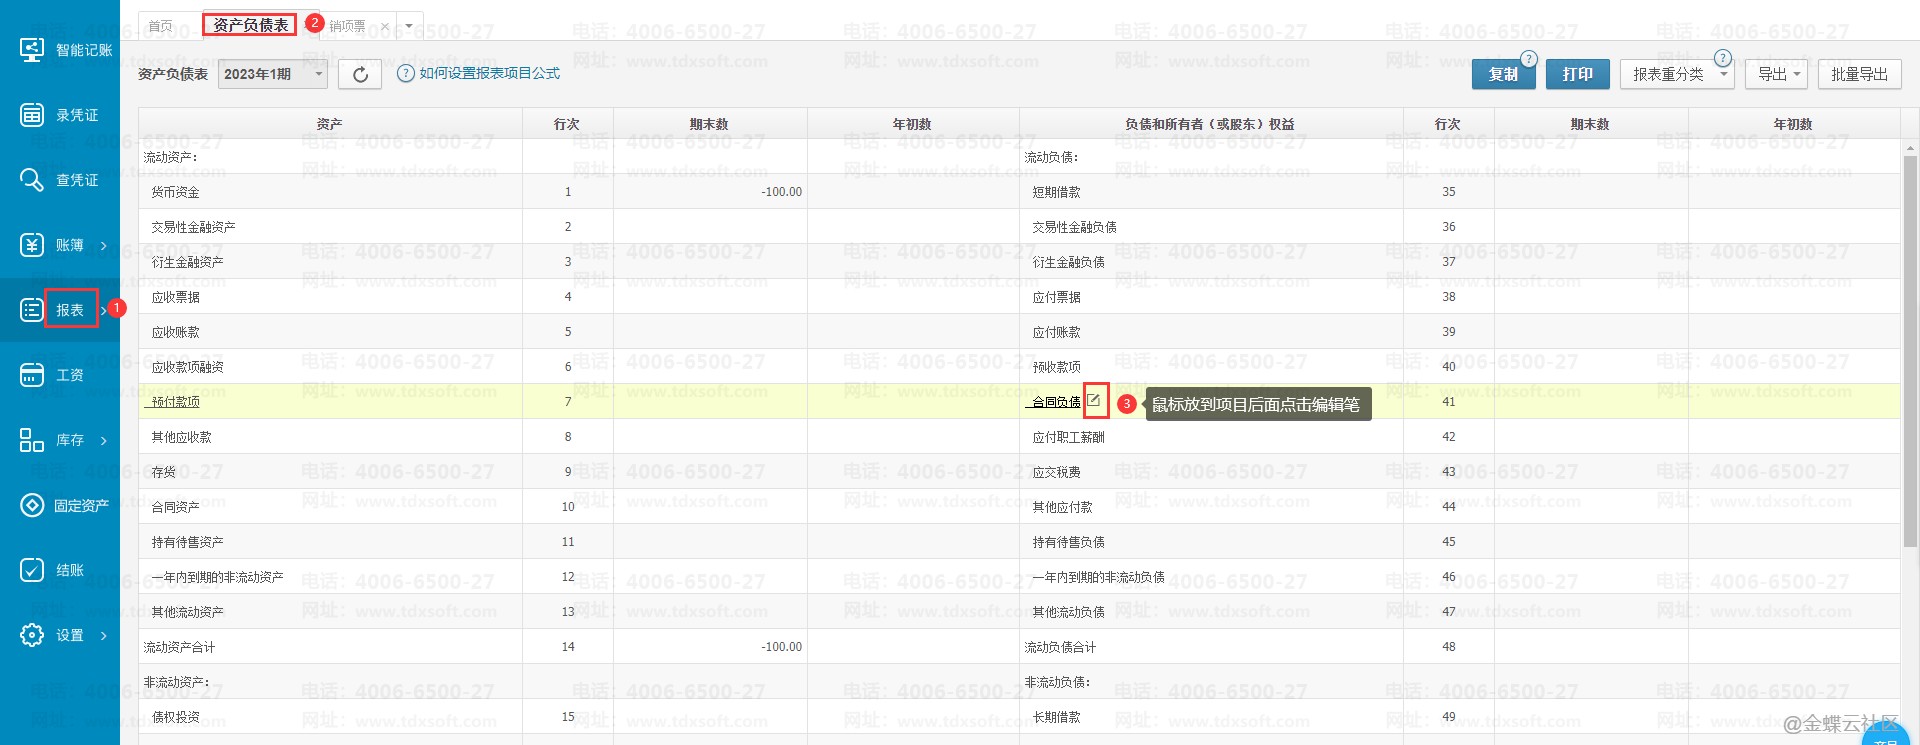The height and width of the screenshot is (745, 1920).
Task: Click the 批量导出 batch export button
Action: tap(1859, 74)
